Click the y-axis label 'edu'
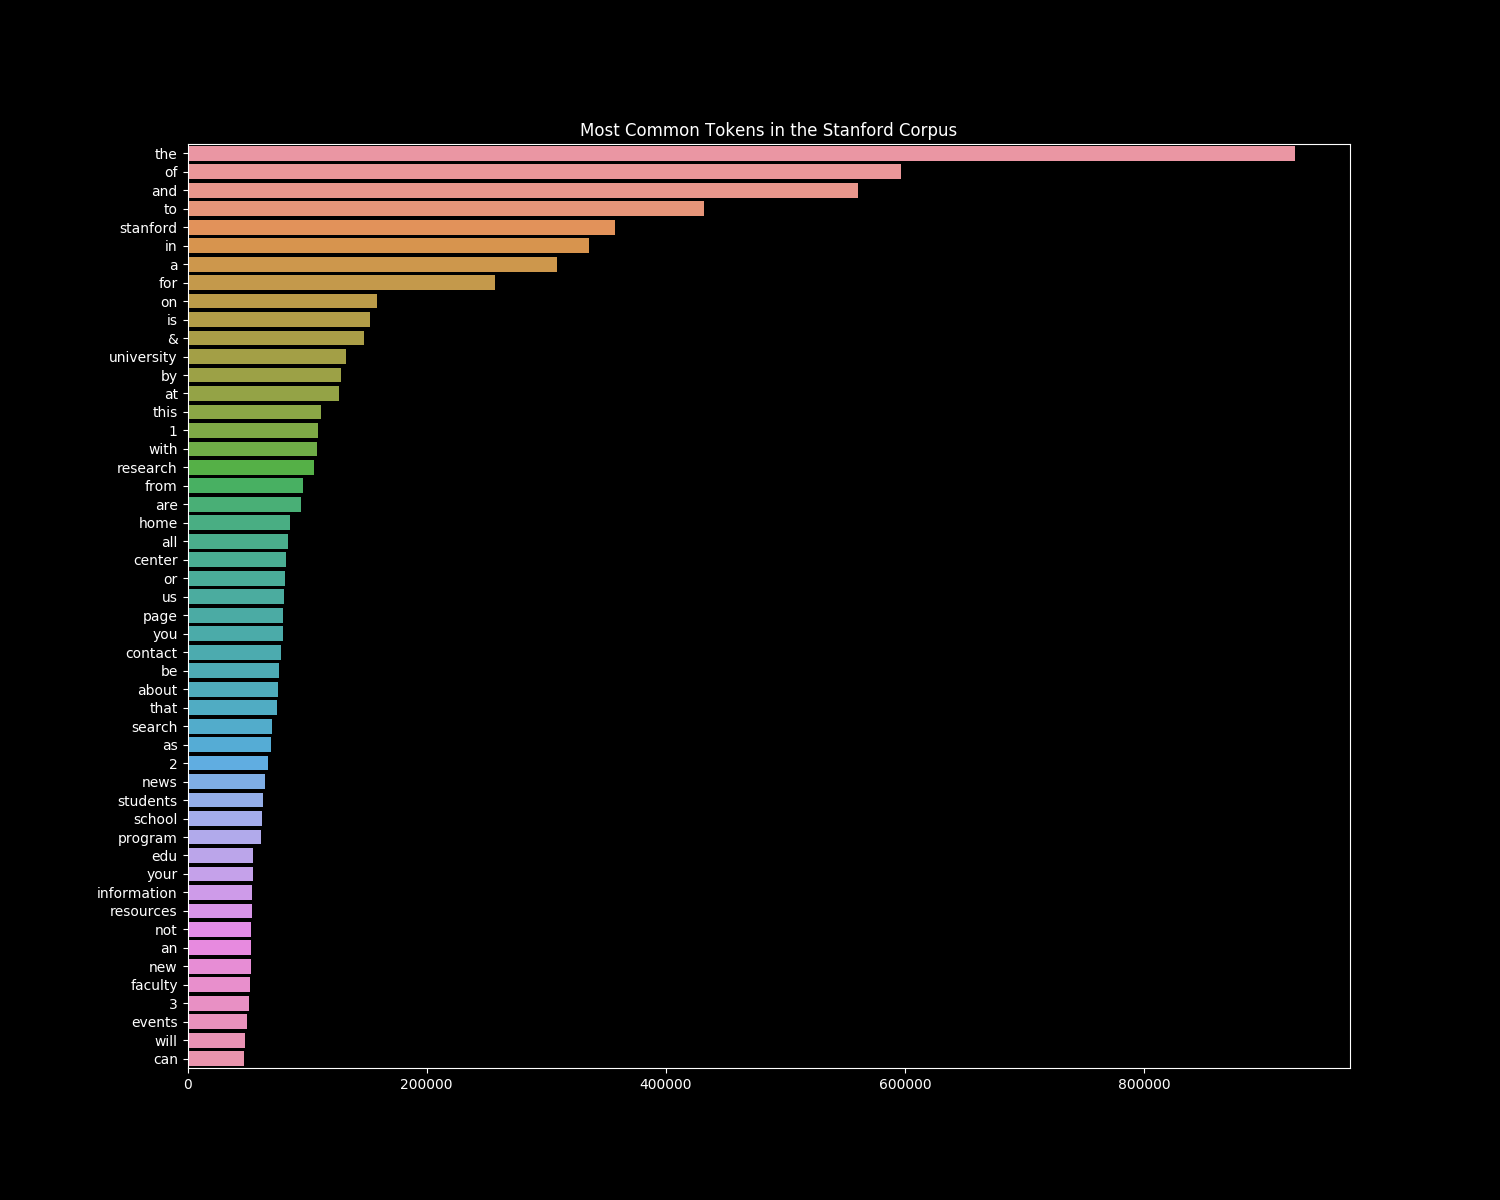 [x=164, y=856]
